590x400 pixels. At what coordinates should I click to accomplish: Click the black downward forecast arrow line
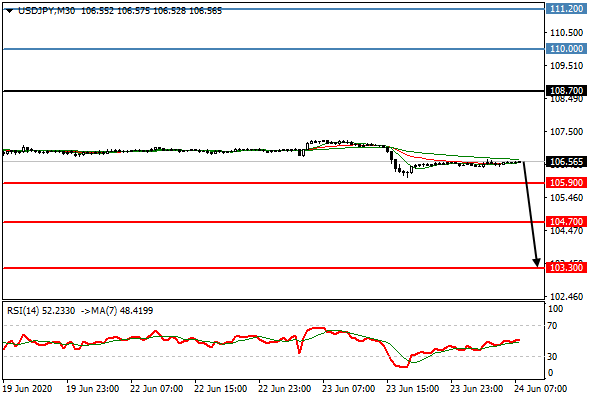pyautogui.click(x=530, y=213)
